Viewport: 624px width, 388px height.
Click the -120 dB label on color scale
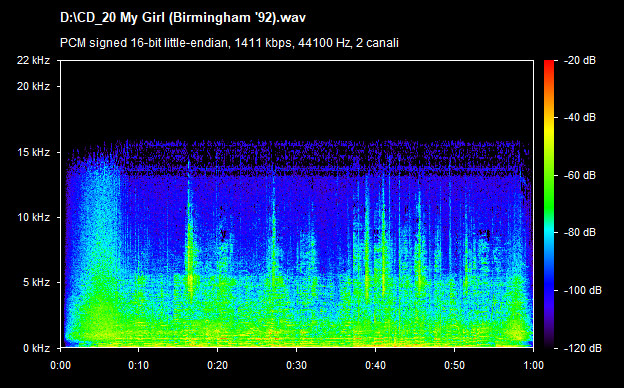[x=583, y=348]
